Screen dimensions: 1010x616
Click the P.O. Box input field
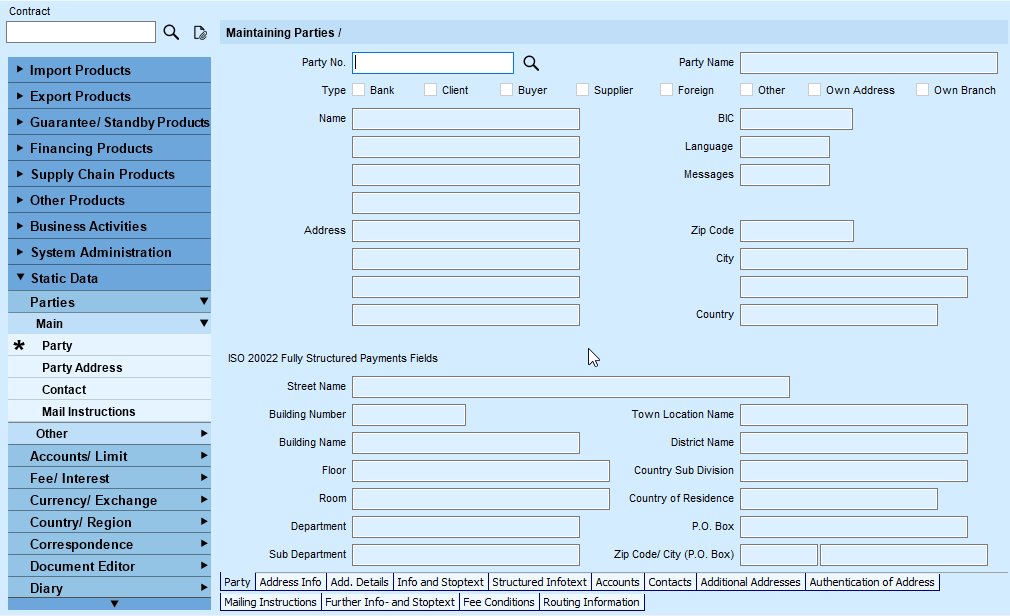[x=853, y=526]
